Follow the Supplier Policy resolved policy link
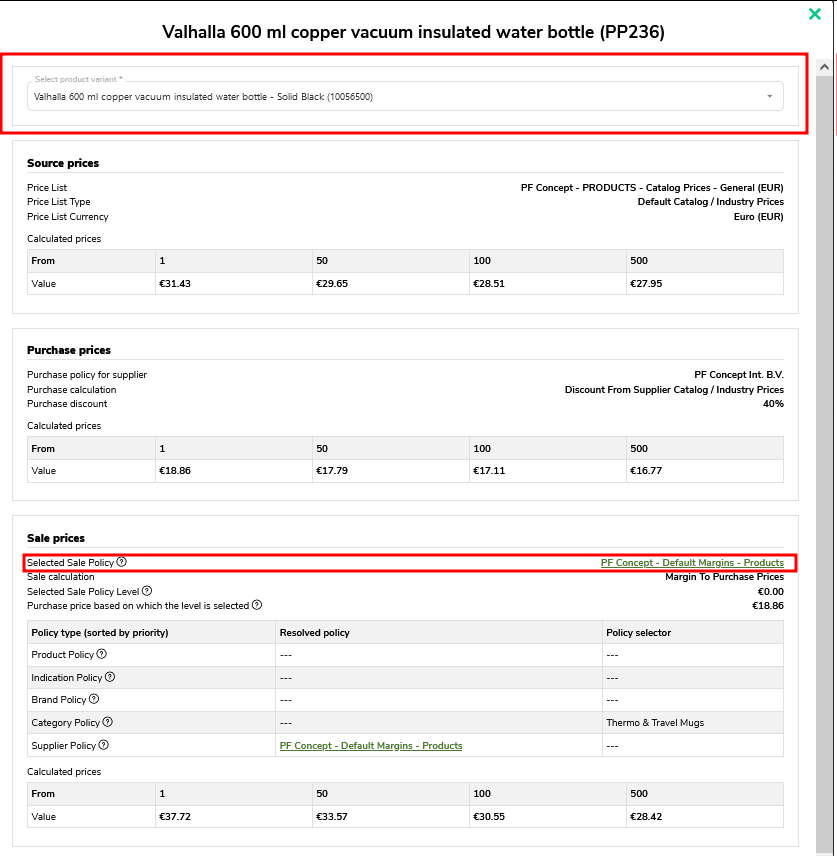Screen dimensions: 837x856 (371, 745)
